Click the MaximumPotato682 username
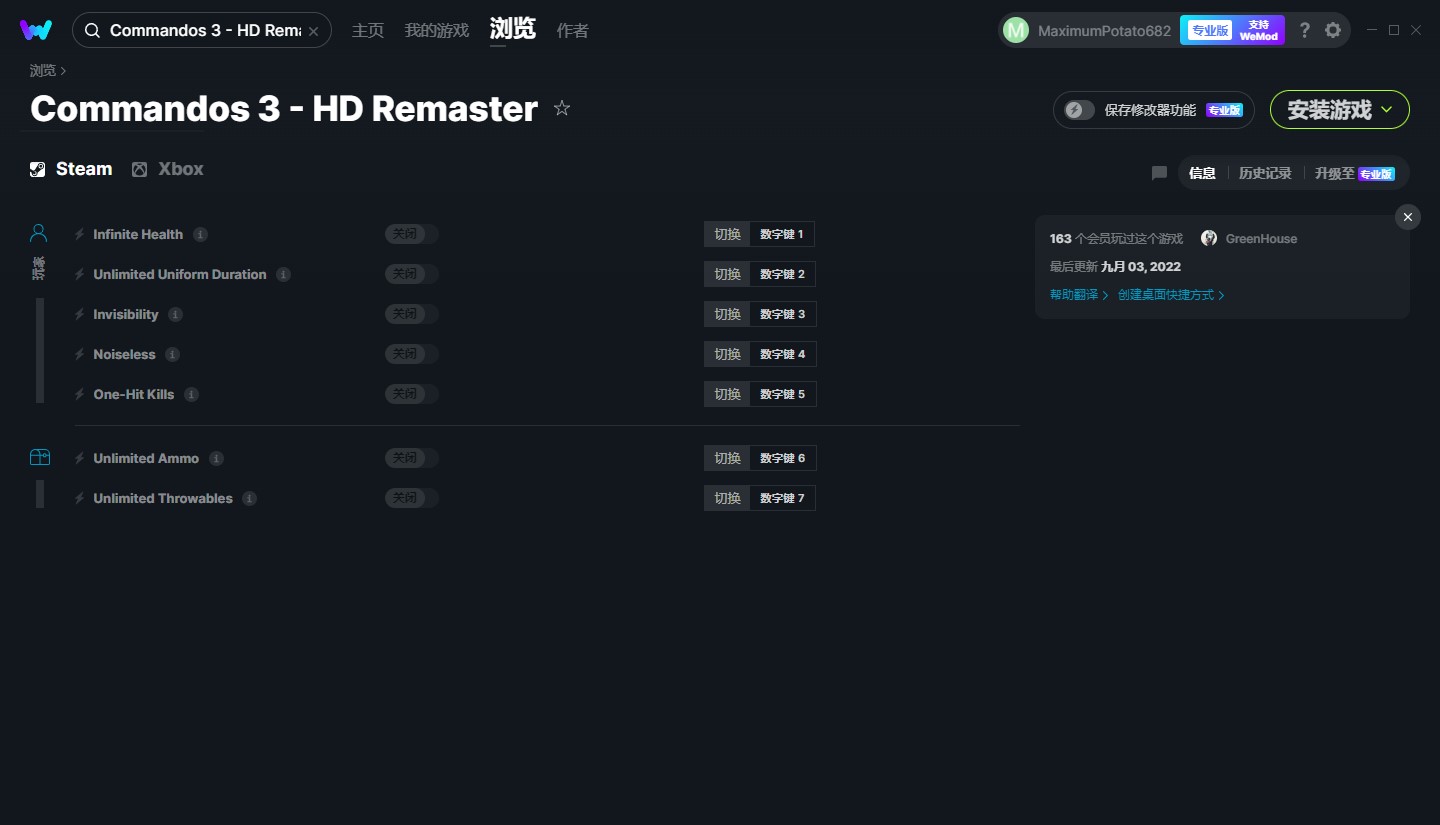The image size is (1440, 825). pyautogui.click(x=1104, y=31)
